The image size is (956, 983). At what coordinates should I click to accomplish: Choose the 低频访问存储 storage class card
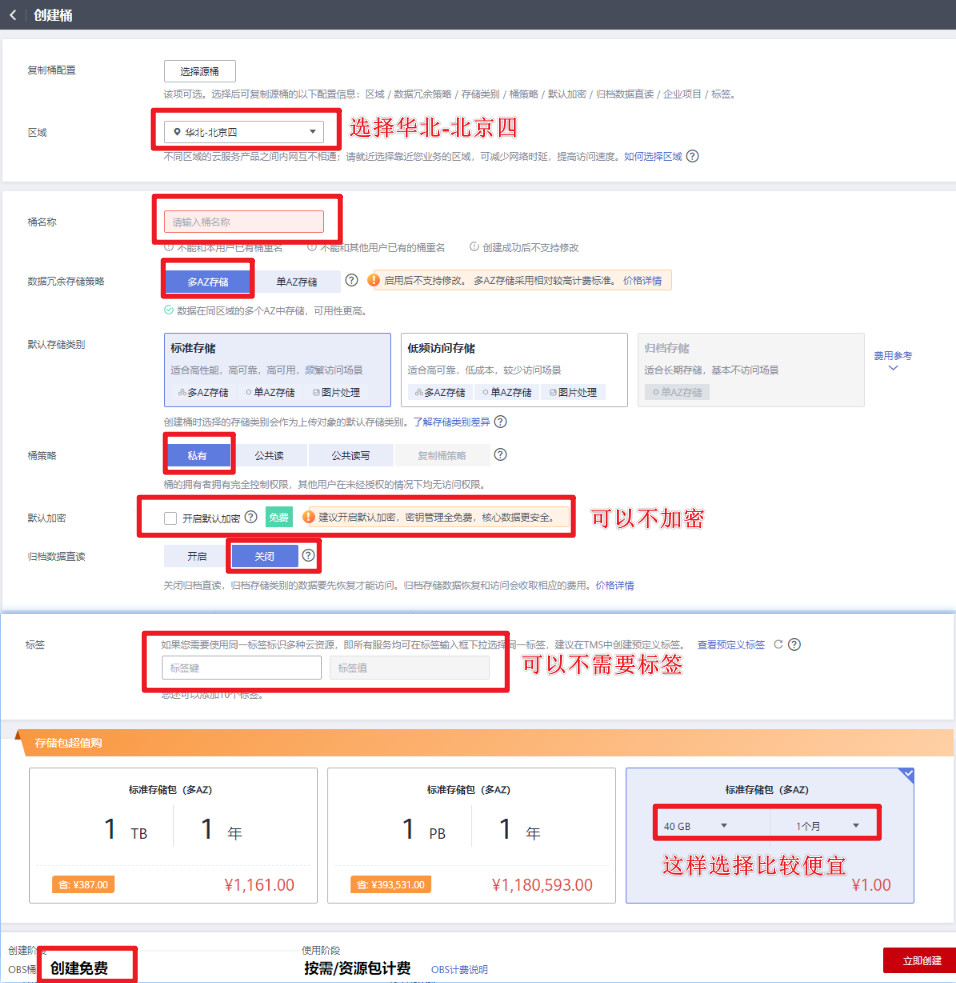coord(514,370)
